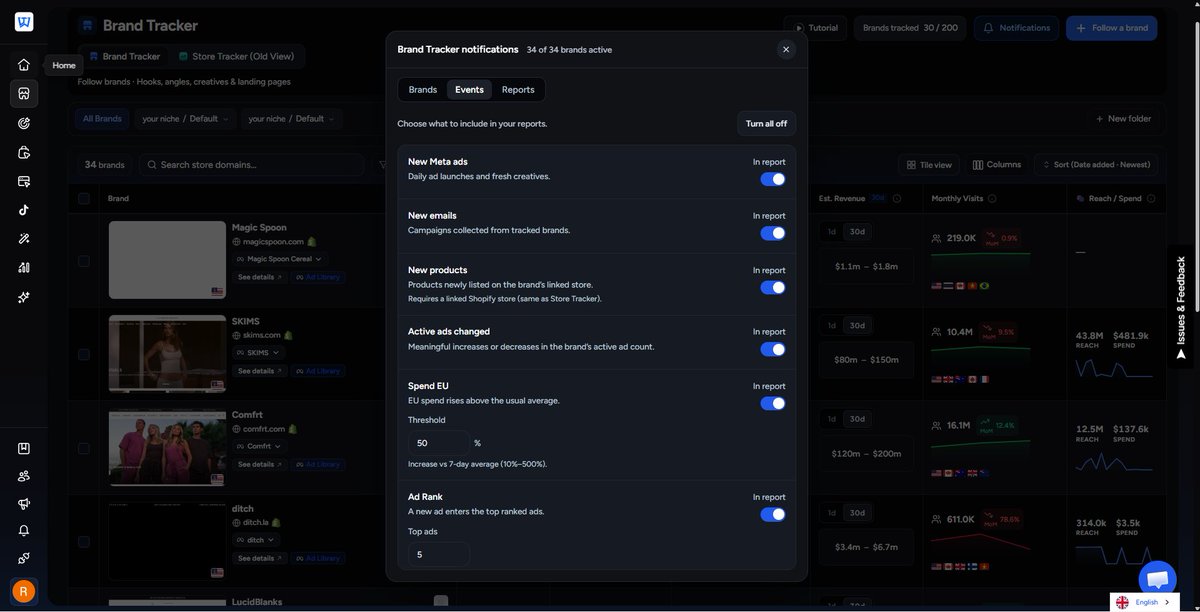1200x612 pixels.
Task: Switch to the Reports tab in dialog
Action: coord(518,90)
